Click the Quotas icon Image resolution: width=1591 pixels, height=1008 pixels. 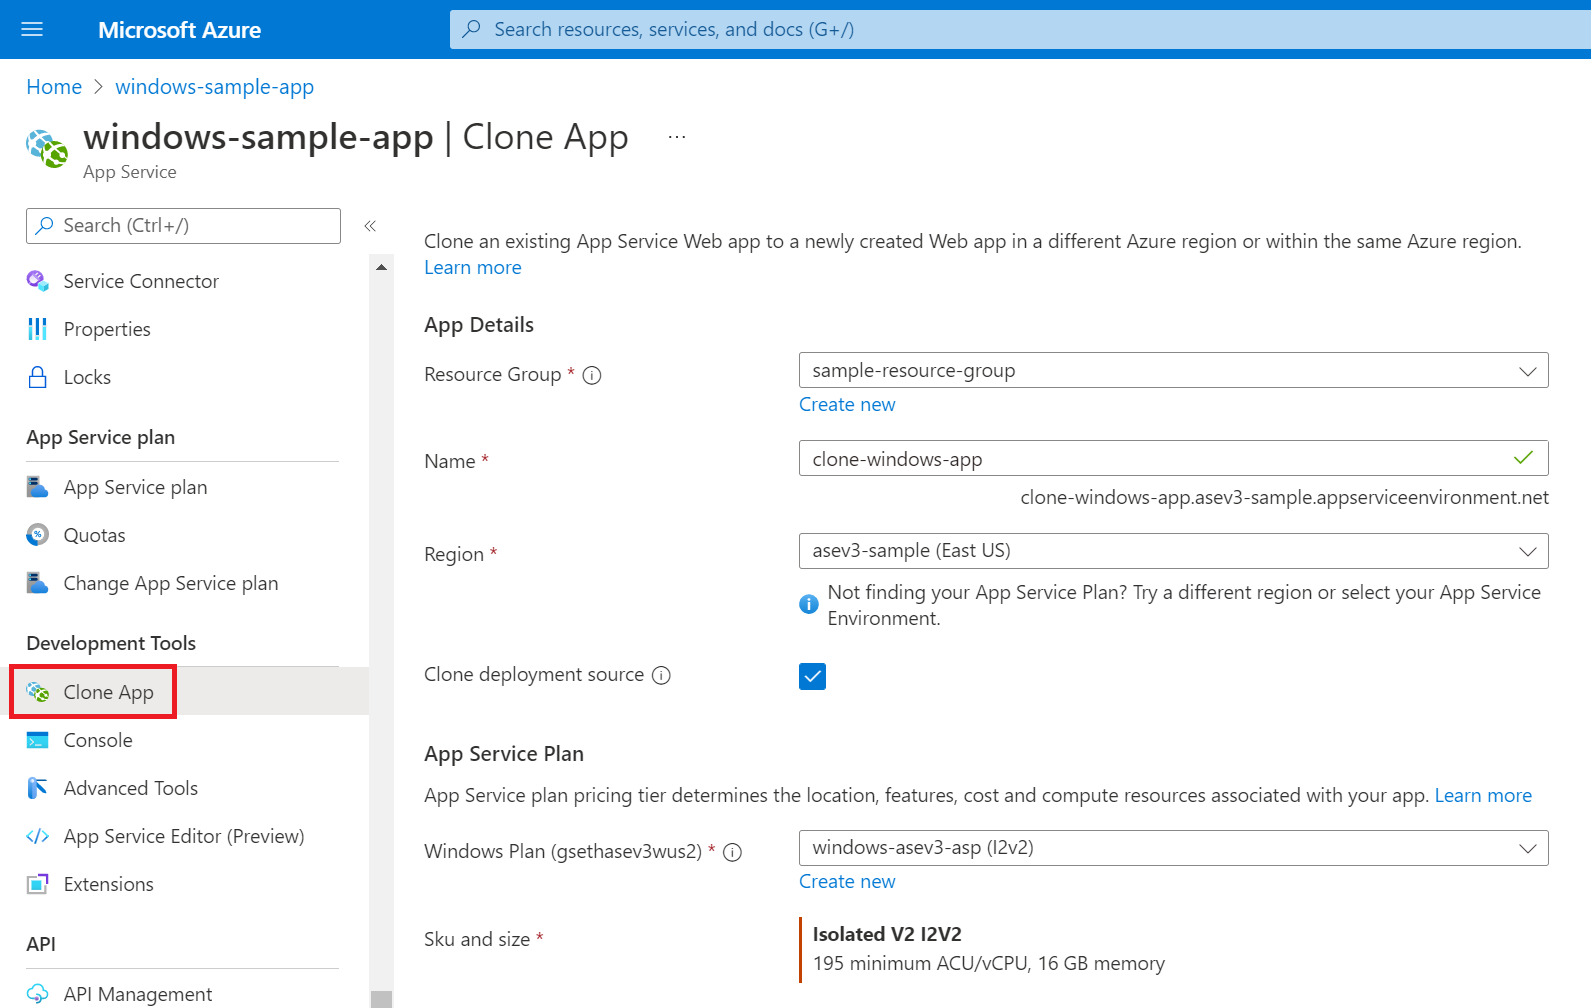(x=38, y=535)
